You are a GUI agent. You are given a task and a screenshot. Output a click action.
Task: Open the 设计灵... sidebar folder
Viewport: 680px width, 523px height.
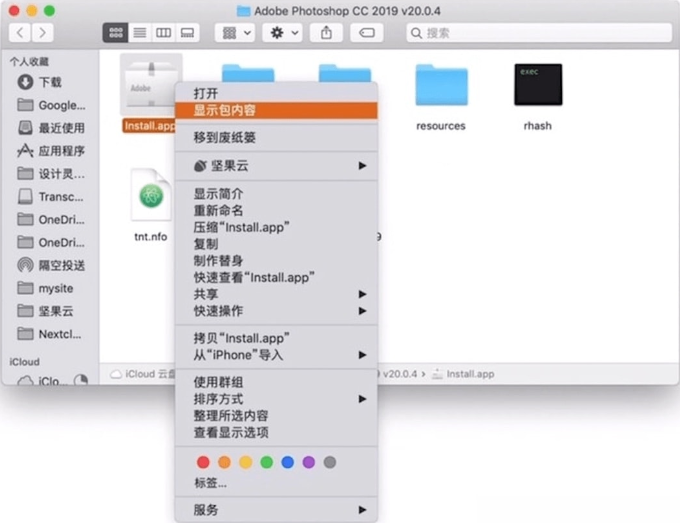coord(51,174)
